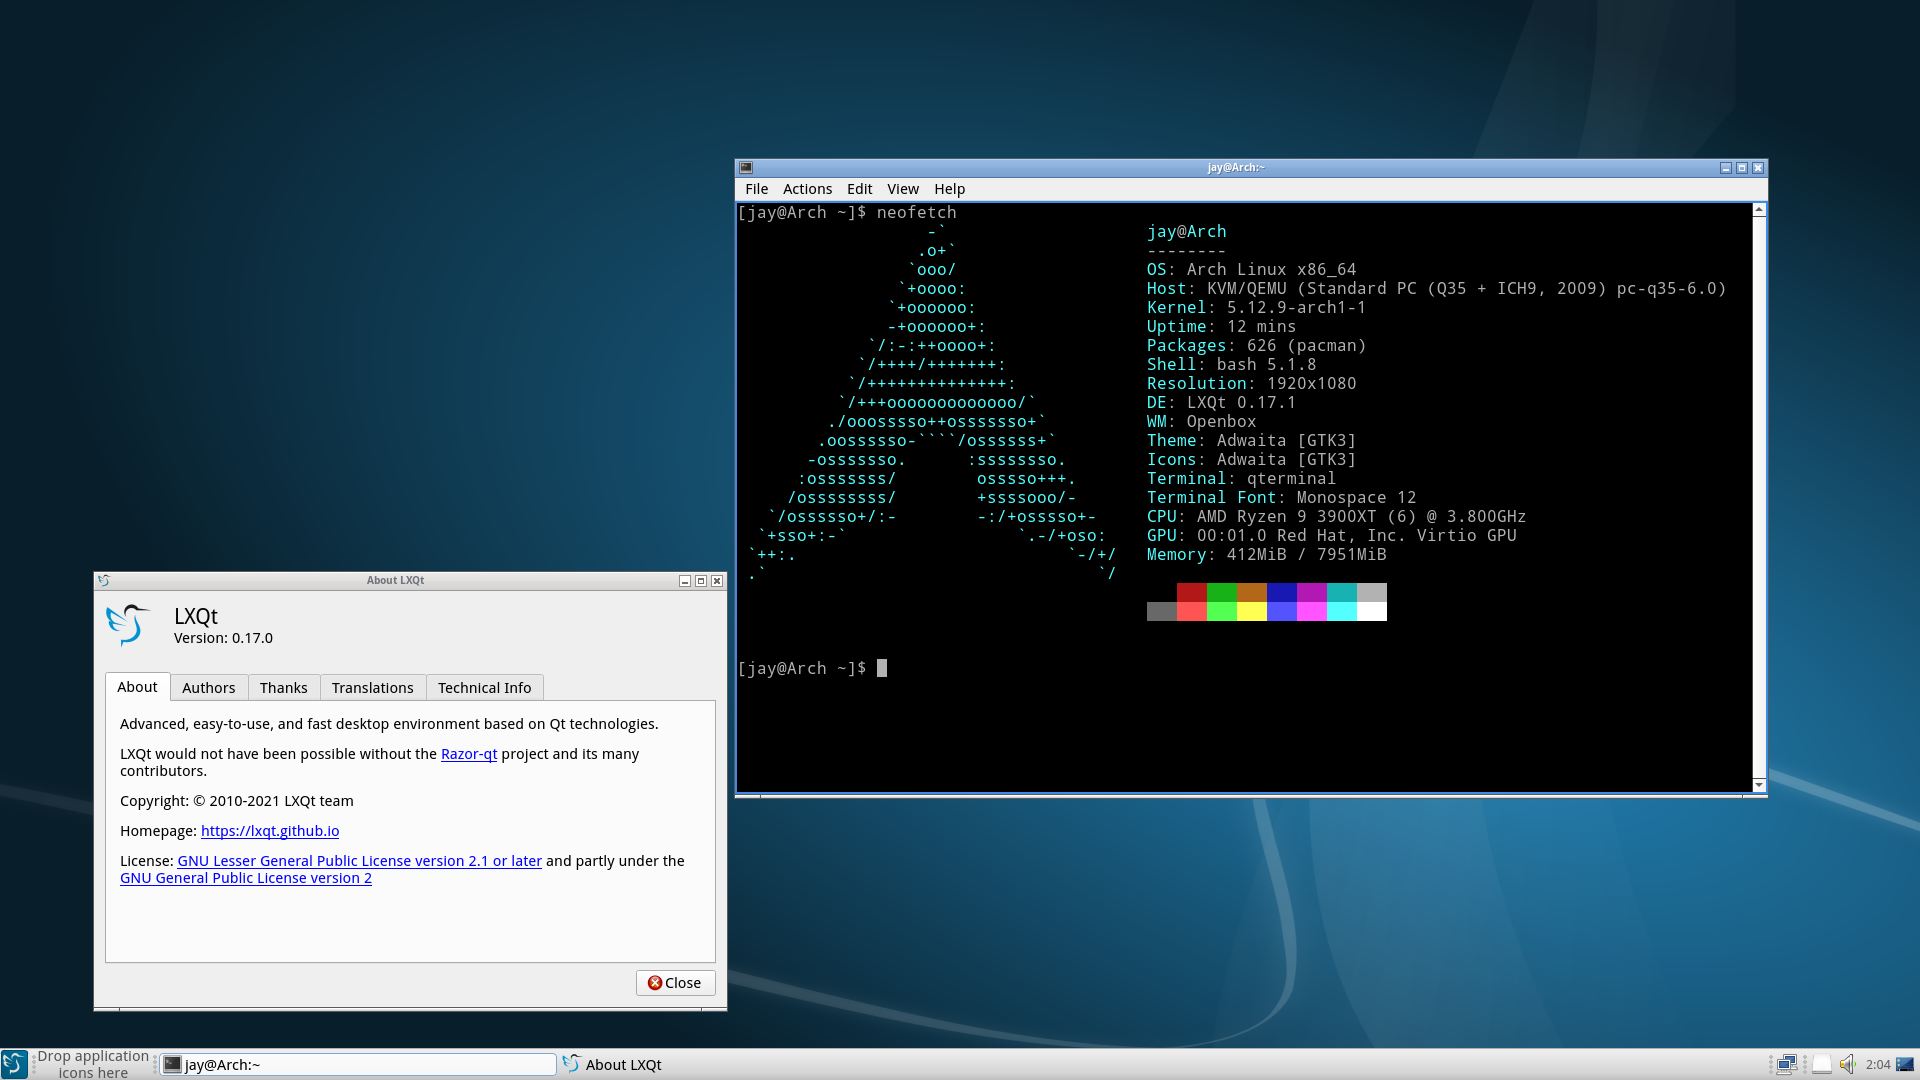Click the volume speaker icon in panel
The height and width of the screenshot is (1080, 1920).
pyautogui.click(x=1848, y=1064)
